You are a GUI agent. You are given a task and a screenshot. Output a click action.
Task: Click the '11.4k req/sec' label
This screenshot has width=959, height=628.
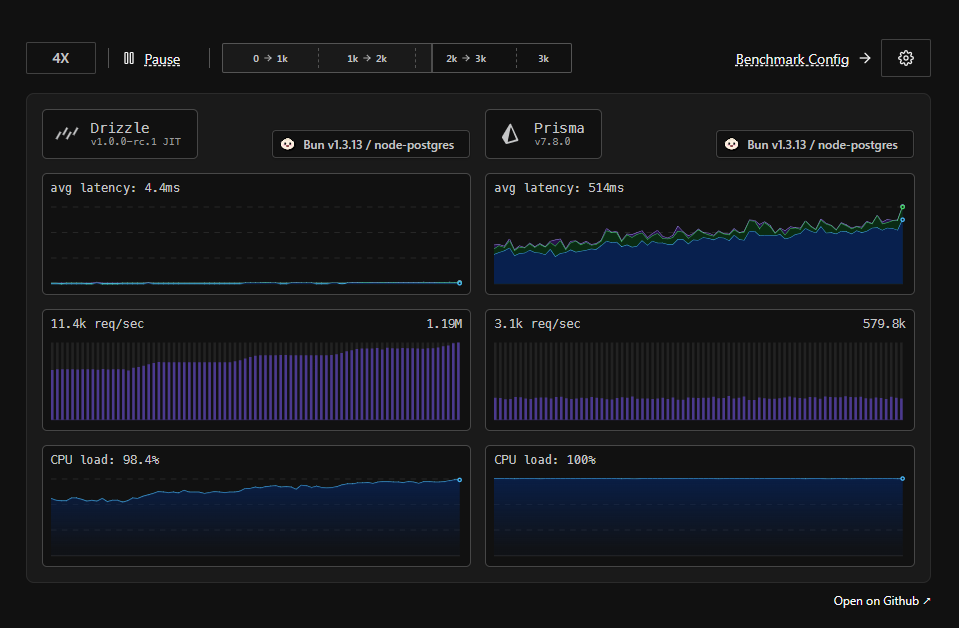click(97, 323)
